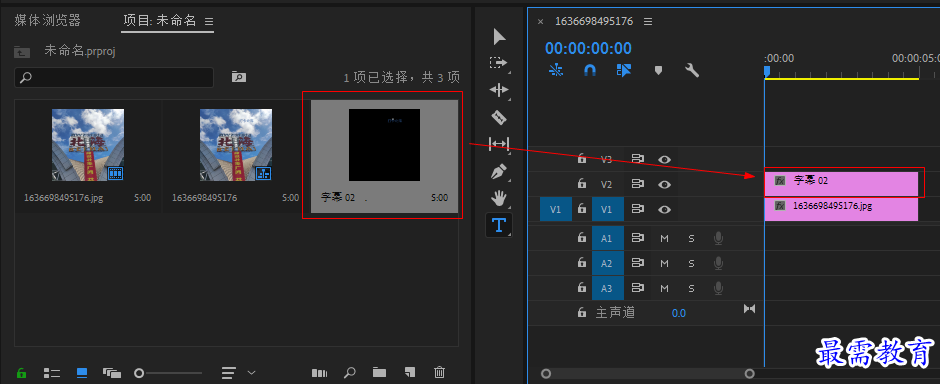Enable voice-over record on A2
Screen dimensions: 940x384
(x=718, y=263)
